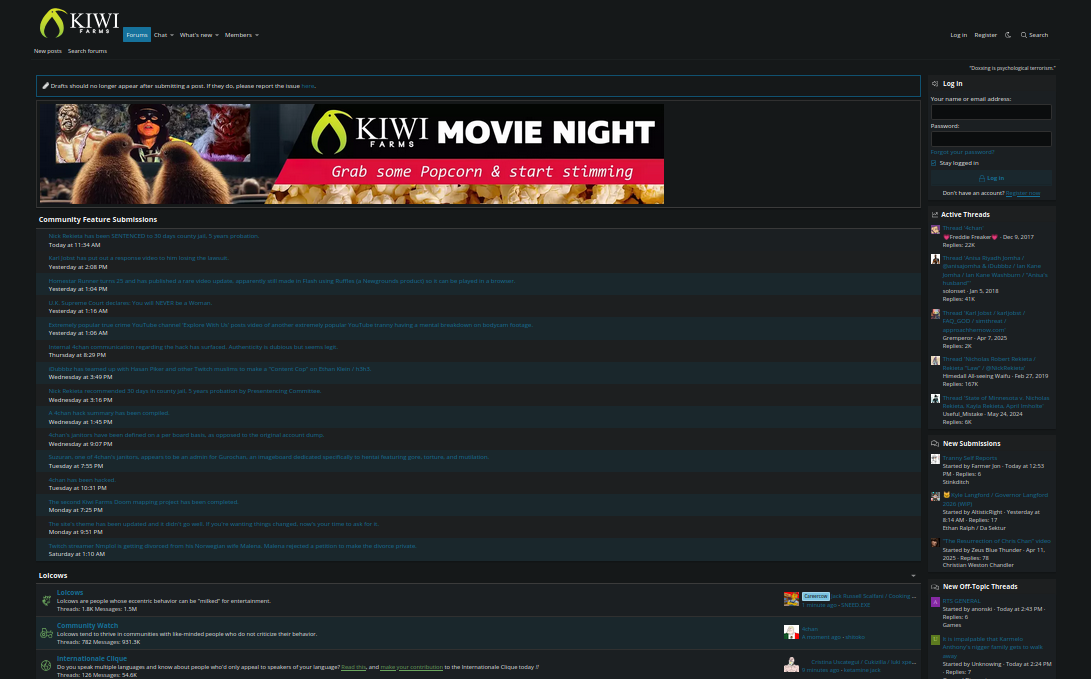
Task: Click the last-poster avatar in the Internationale Clique row
Action: coord(791,665)
